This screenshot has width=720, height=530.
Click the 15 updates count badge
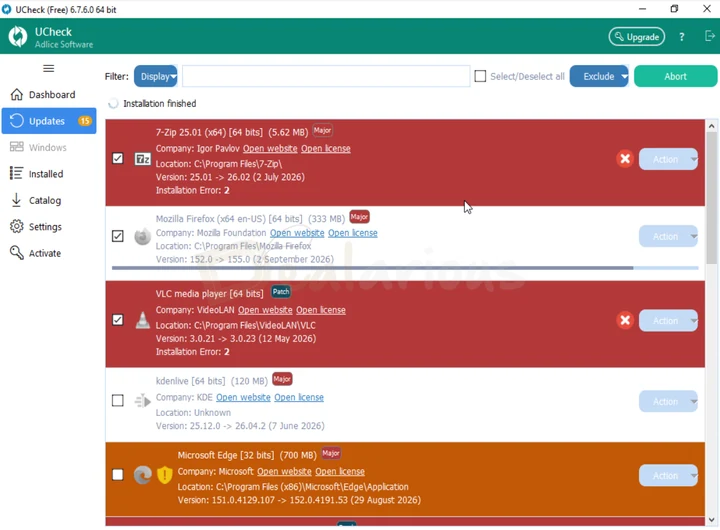tap(84, 121)
